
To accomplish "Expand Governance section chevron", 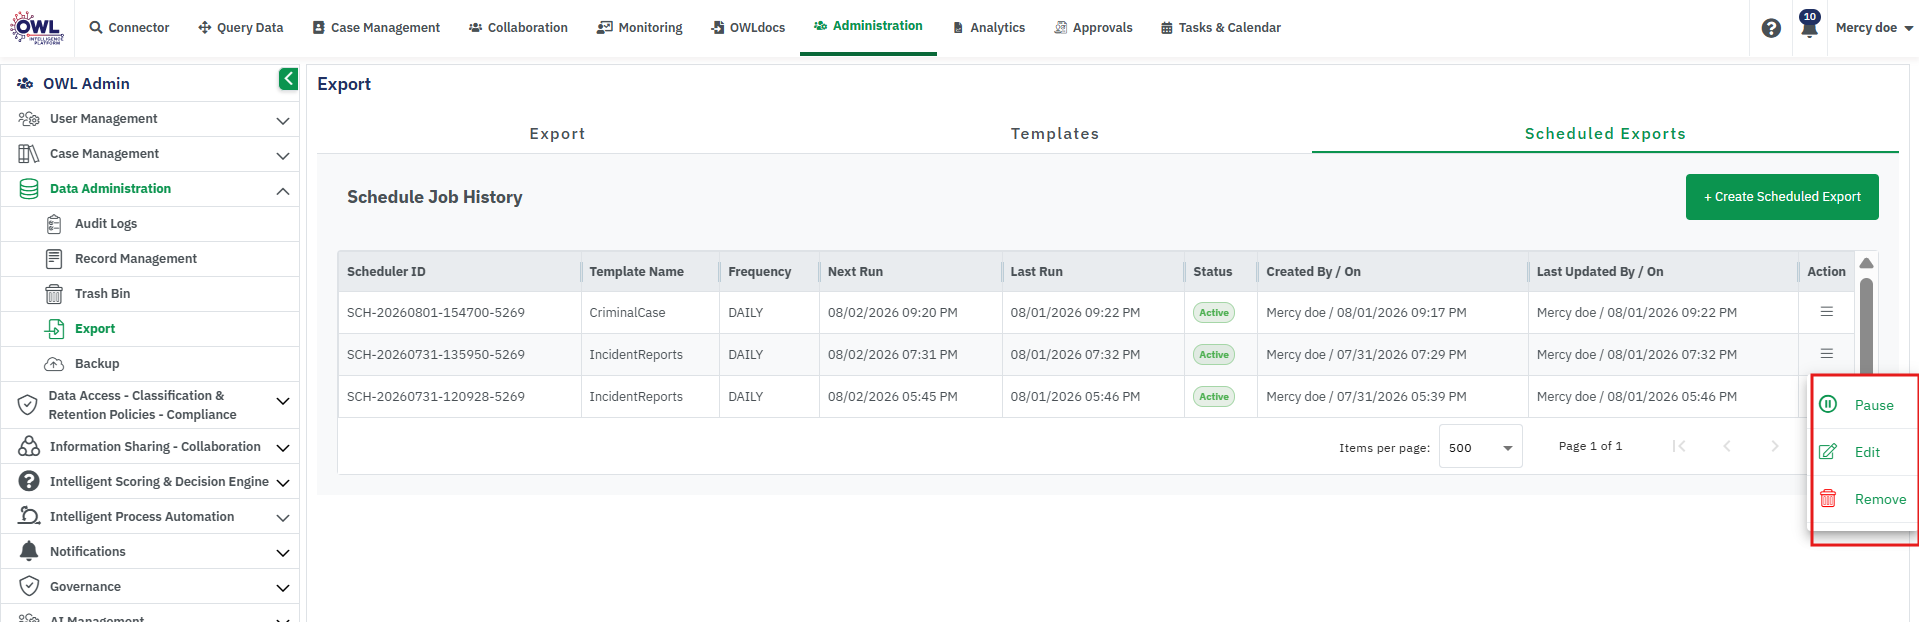I will pyautogui.click(x=283, y=588).
